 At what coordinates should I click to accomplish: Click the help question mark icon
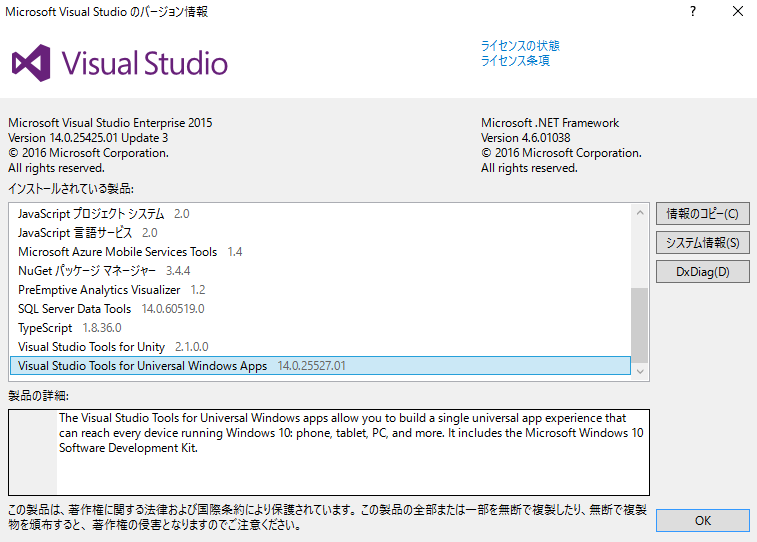point(693,11)
